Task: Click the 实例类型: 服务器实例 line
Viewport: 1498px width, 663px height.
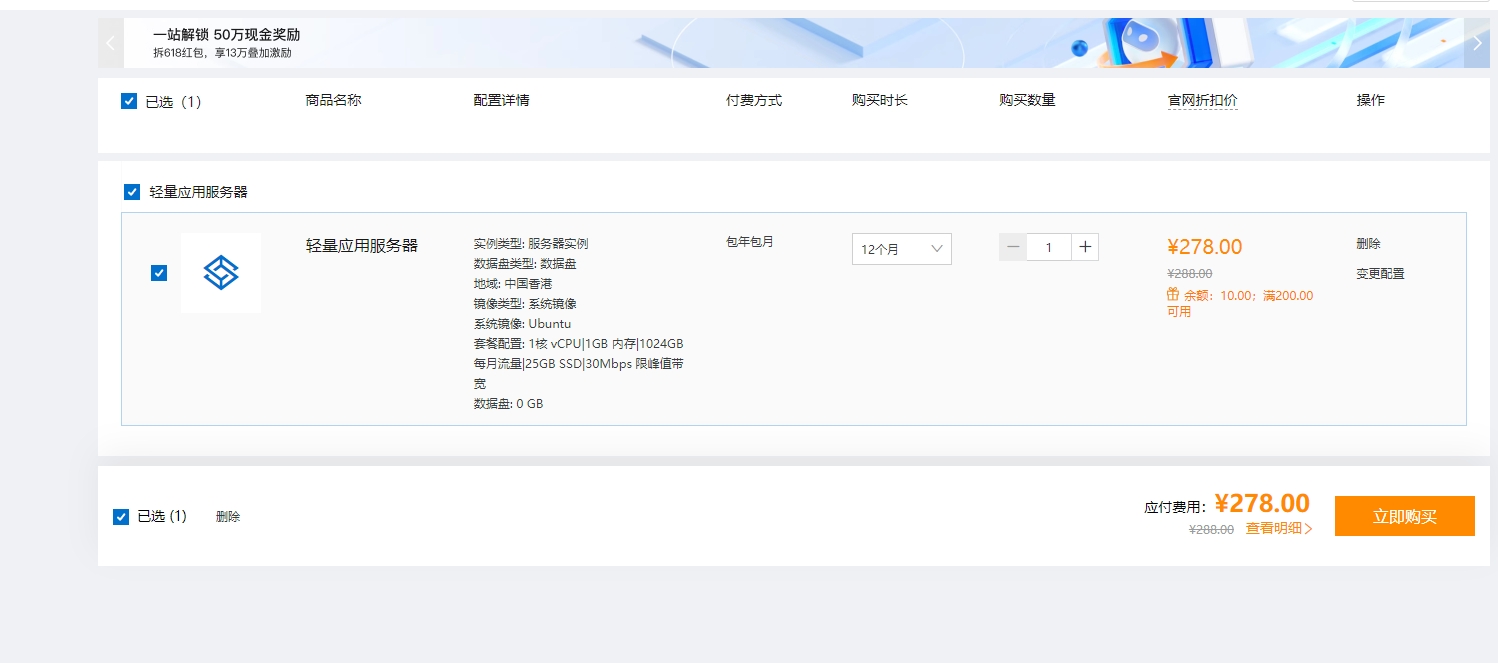Action: 531,244
